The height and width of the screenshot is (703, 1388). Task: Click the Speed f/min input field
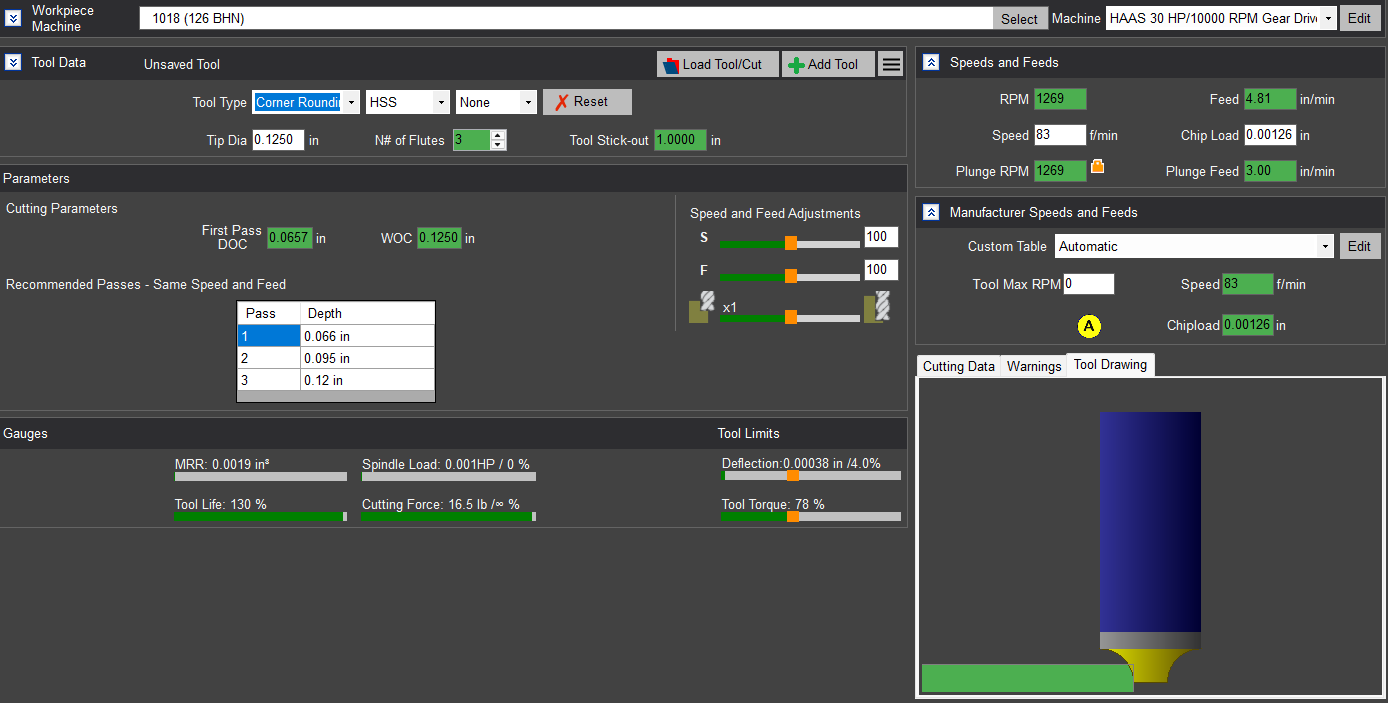[x=1060, y=135]
